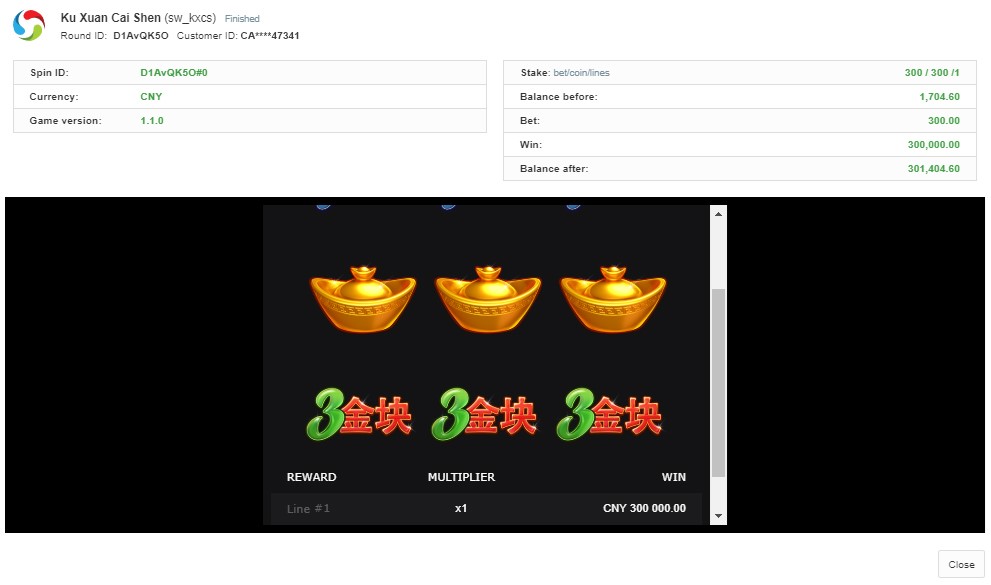Click the Balance before label
This screenshot has width=991, height=585.
coord(559,97)
